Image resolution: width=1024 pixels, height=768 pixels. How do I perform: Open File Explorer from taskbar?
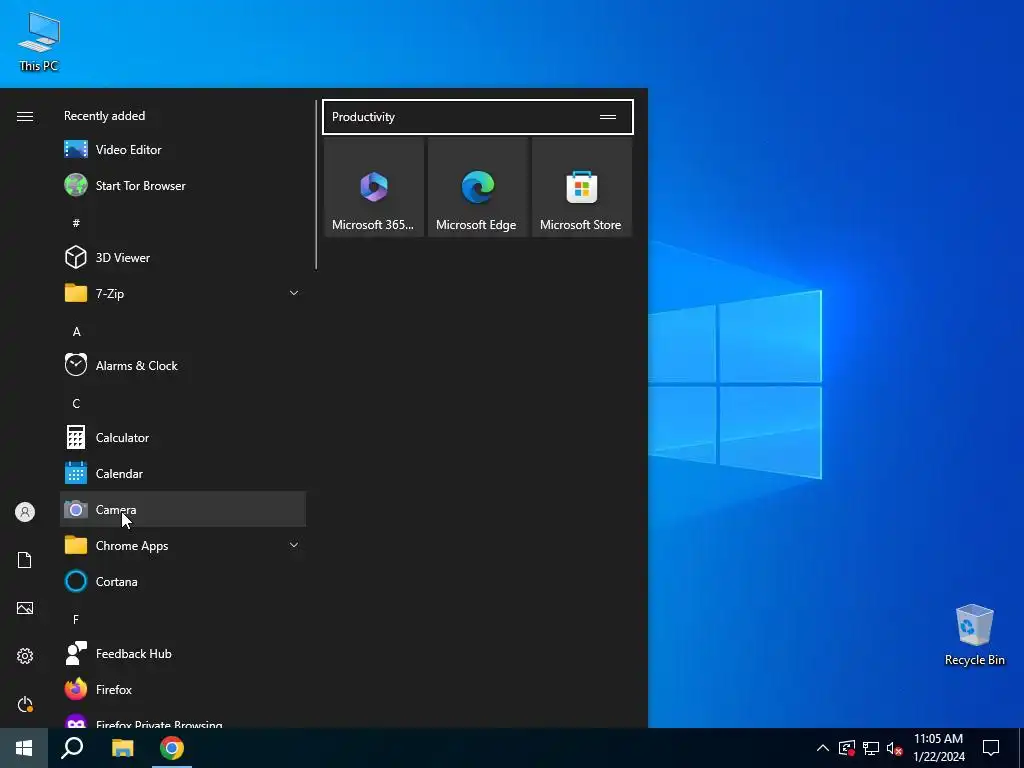(x=122, y=748)
